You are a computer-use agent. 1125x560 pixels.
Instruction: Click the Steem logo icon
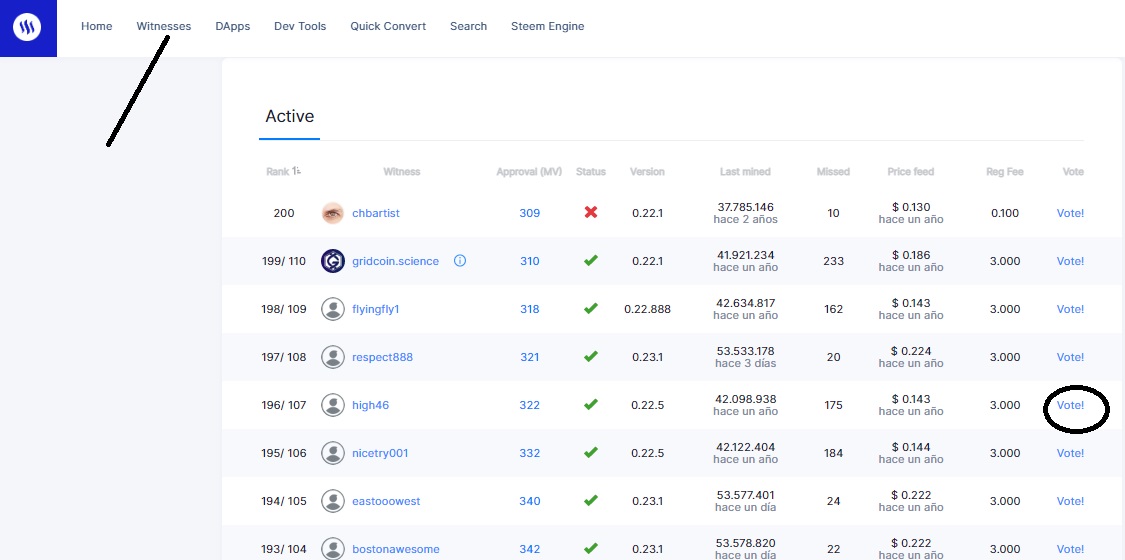point(27,28)
